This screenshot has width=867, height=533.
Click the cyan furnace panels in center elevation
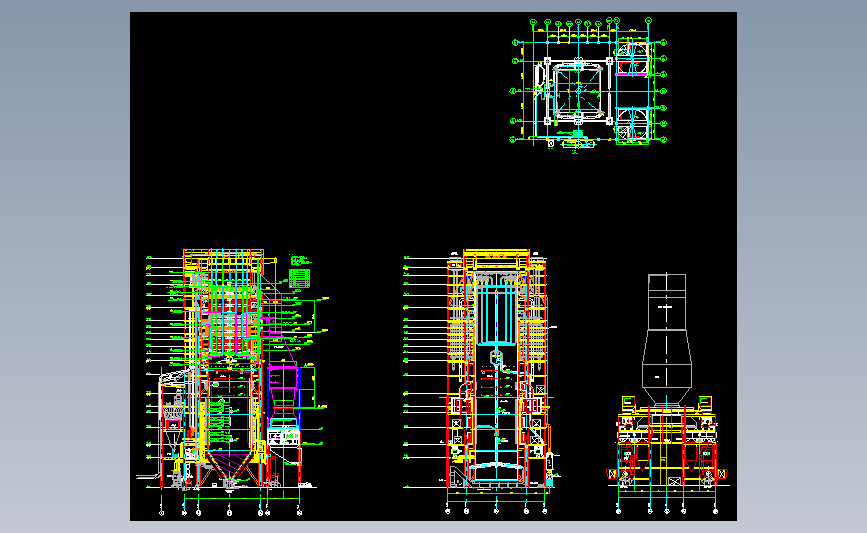point(496,315)
